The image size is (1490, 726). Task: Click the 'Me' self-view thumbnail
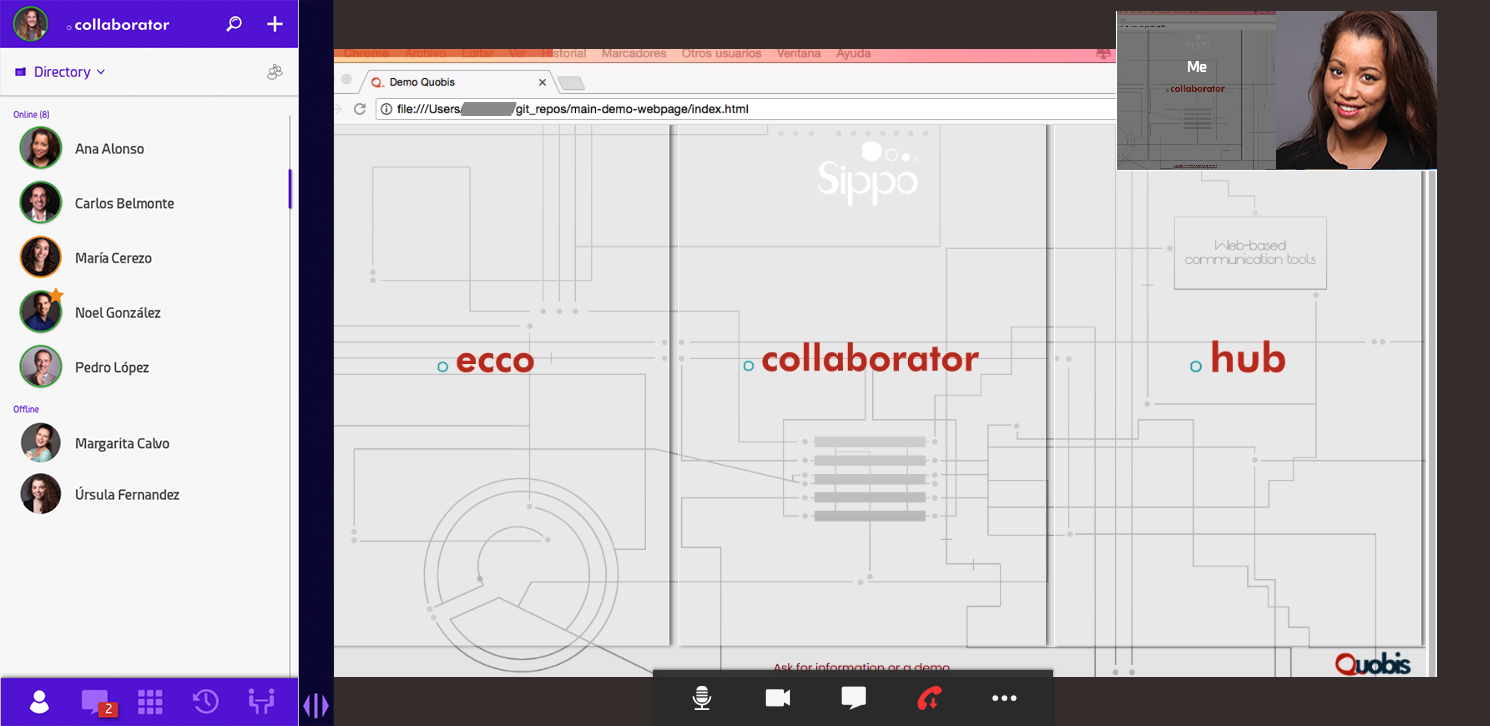point(1196,90)
